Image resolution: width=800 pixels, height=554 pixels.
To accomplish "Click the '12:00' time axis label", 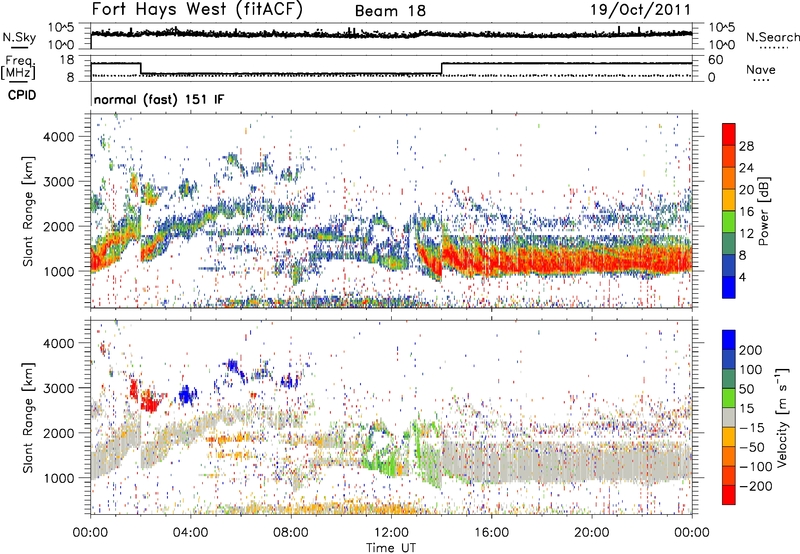I will point(391,533).
